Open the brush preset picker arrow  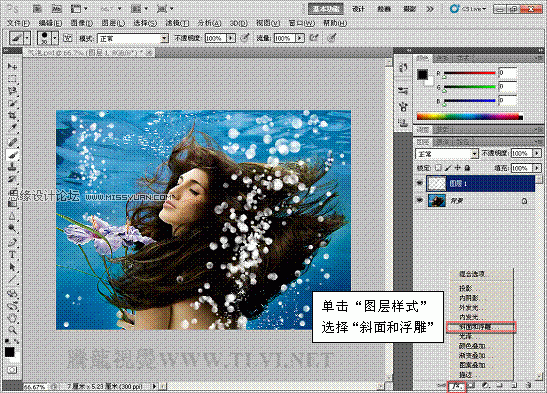[x=54, y=38]
